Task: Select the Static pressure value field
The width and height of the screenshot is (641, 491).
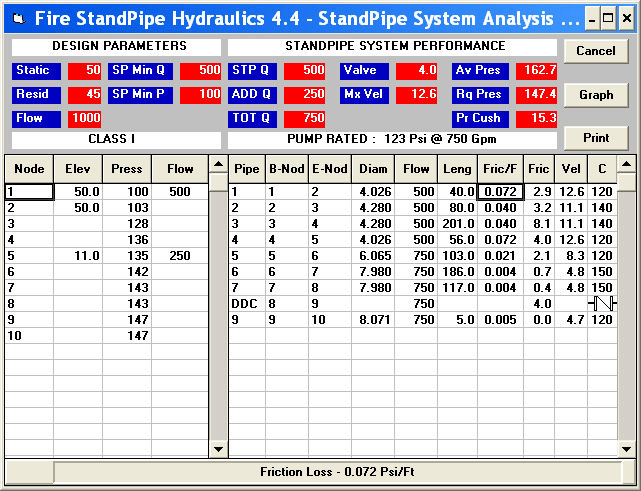Action: [84, 70]
